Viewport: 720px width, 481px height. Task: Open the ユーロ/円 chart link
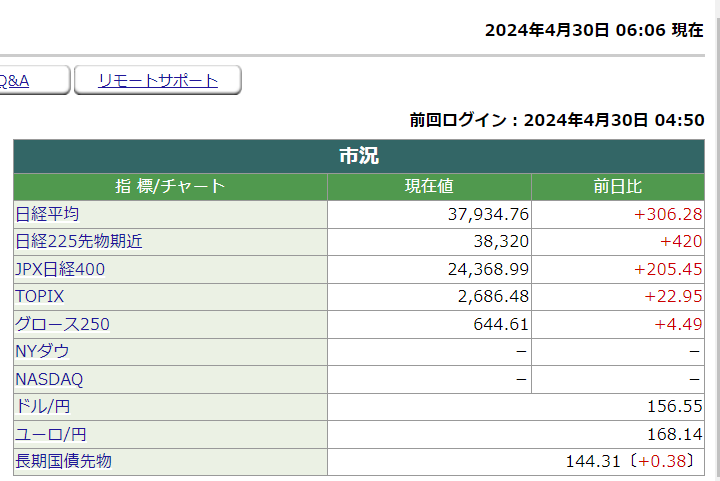click(x=51, y=434)
